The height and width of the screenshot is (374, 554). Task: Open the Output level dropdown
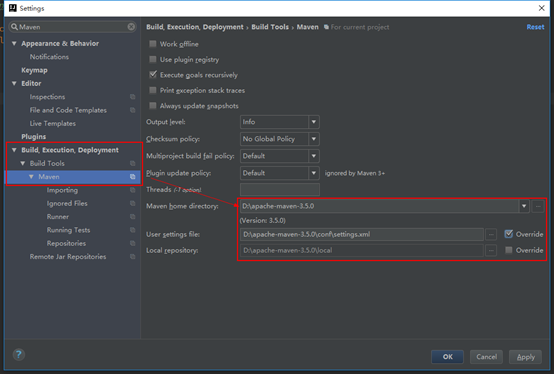[x=279, y=122]
